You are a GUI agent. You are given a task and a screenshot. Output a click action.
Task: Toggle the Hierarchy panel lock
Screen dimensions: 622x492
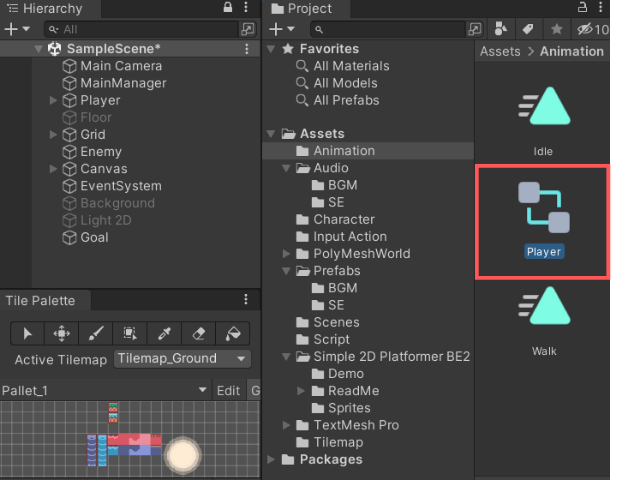[228, 8]
